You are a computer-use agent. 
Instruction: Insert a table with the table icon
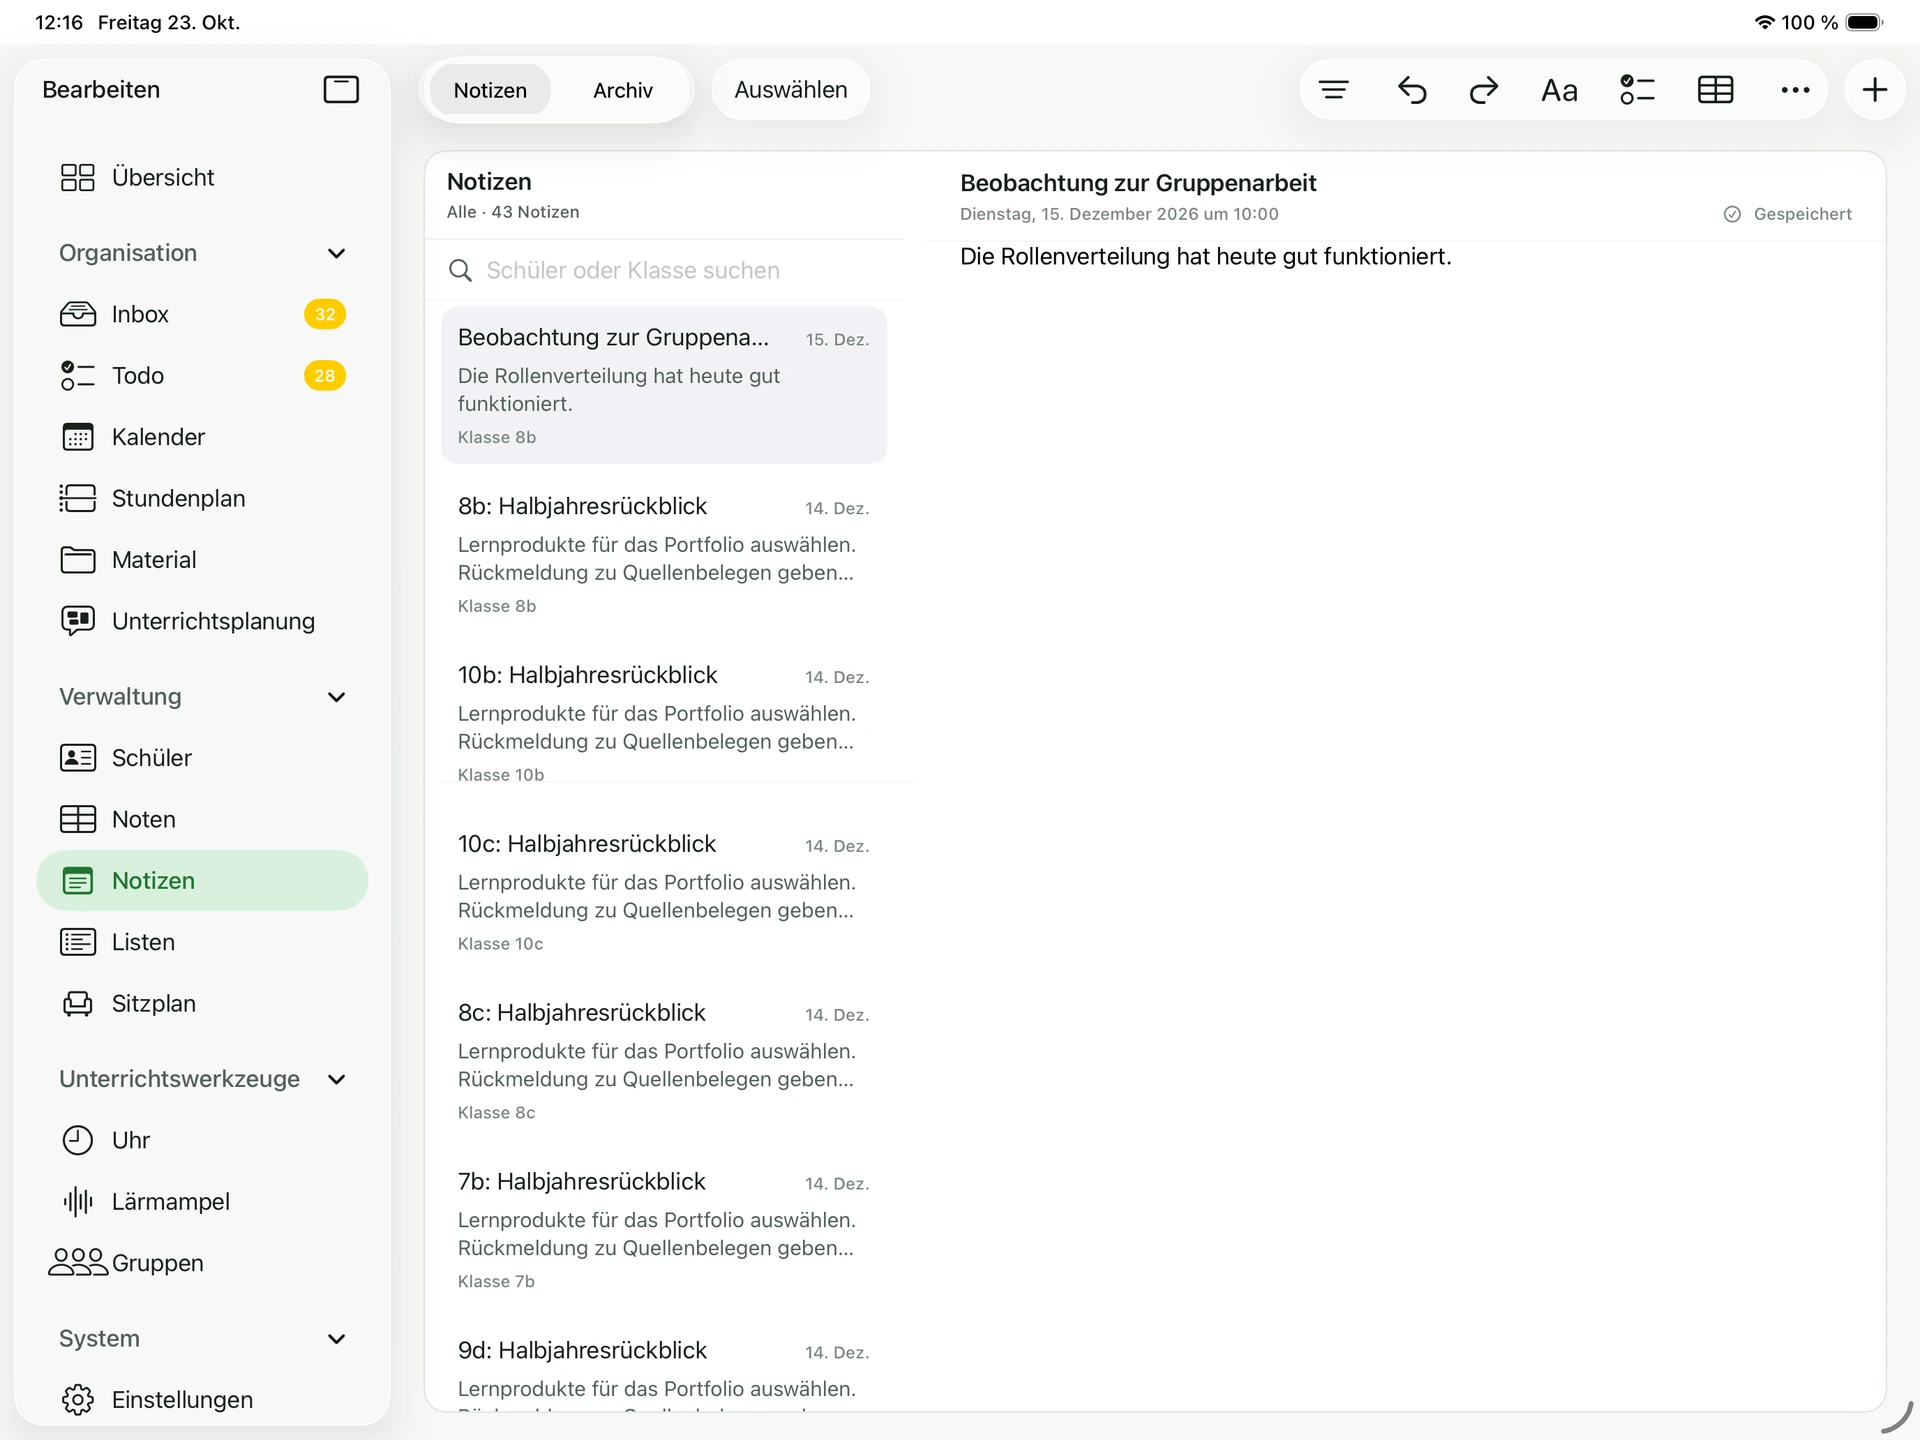(x=1716, y=90)
